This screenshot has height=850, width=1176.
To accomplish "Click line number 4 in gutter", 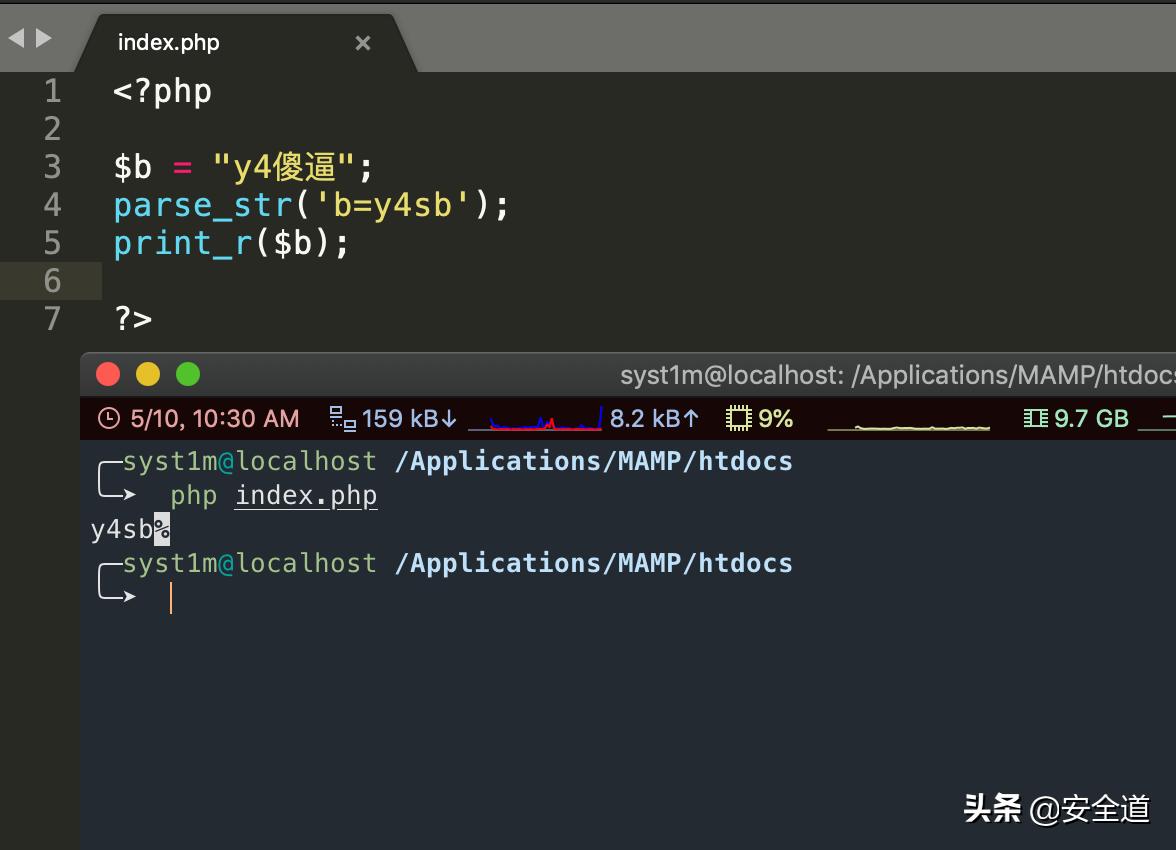I will pos(52,205).
